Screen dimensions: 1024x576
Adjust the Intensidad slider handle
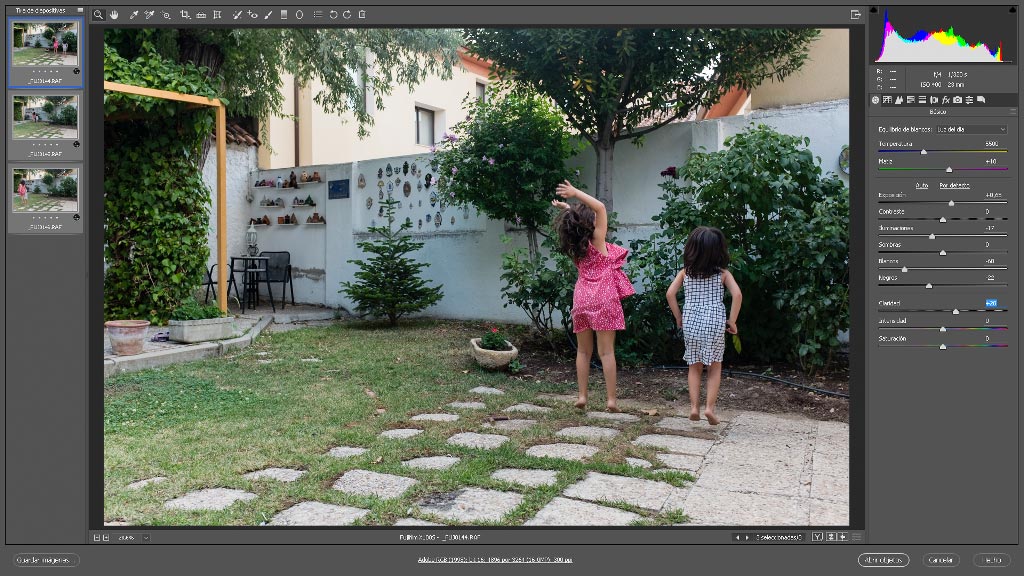(942, 329)
